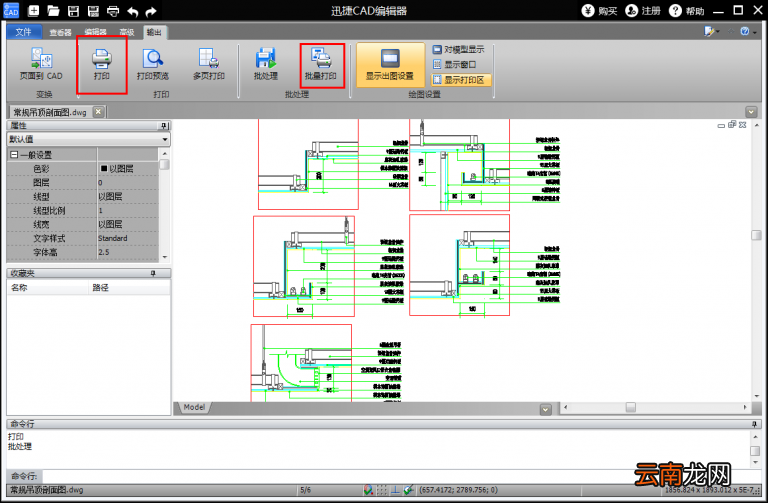Close the 常规吊顶剖面图.dwg document tab
This screenshot has width=768, height=503.
click(98, 112)
